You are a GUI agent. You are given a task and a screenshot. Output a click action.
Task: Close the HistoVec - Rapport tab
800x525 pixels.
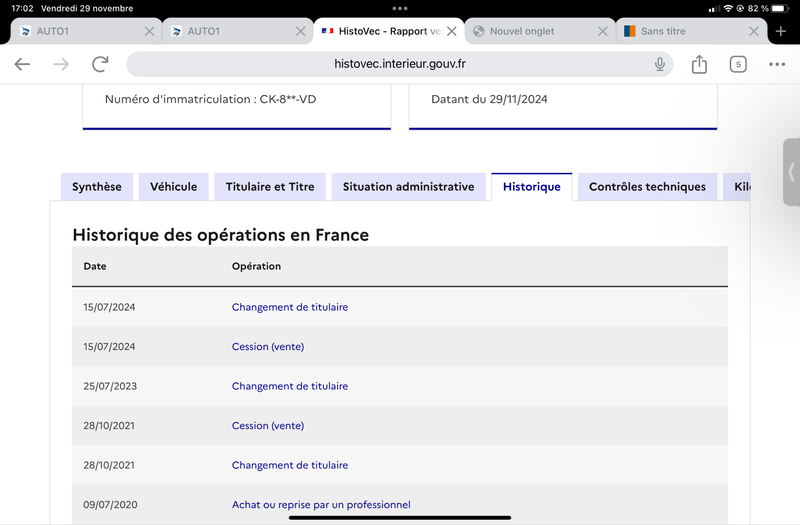click(452, 31)
